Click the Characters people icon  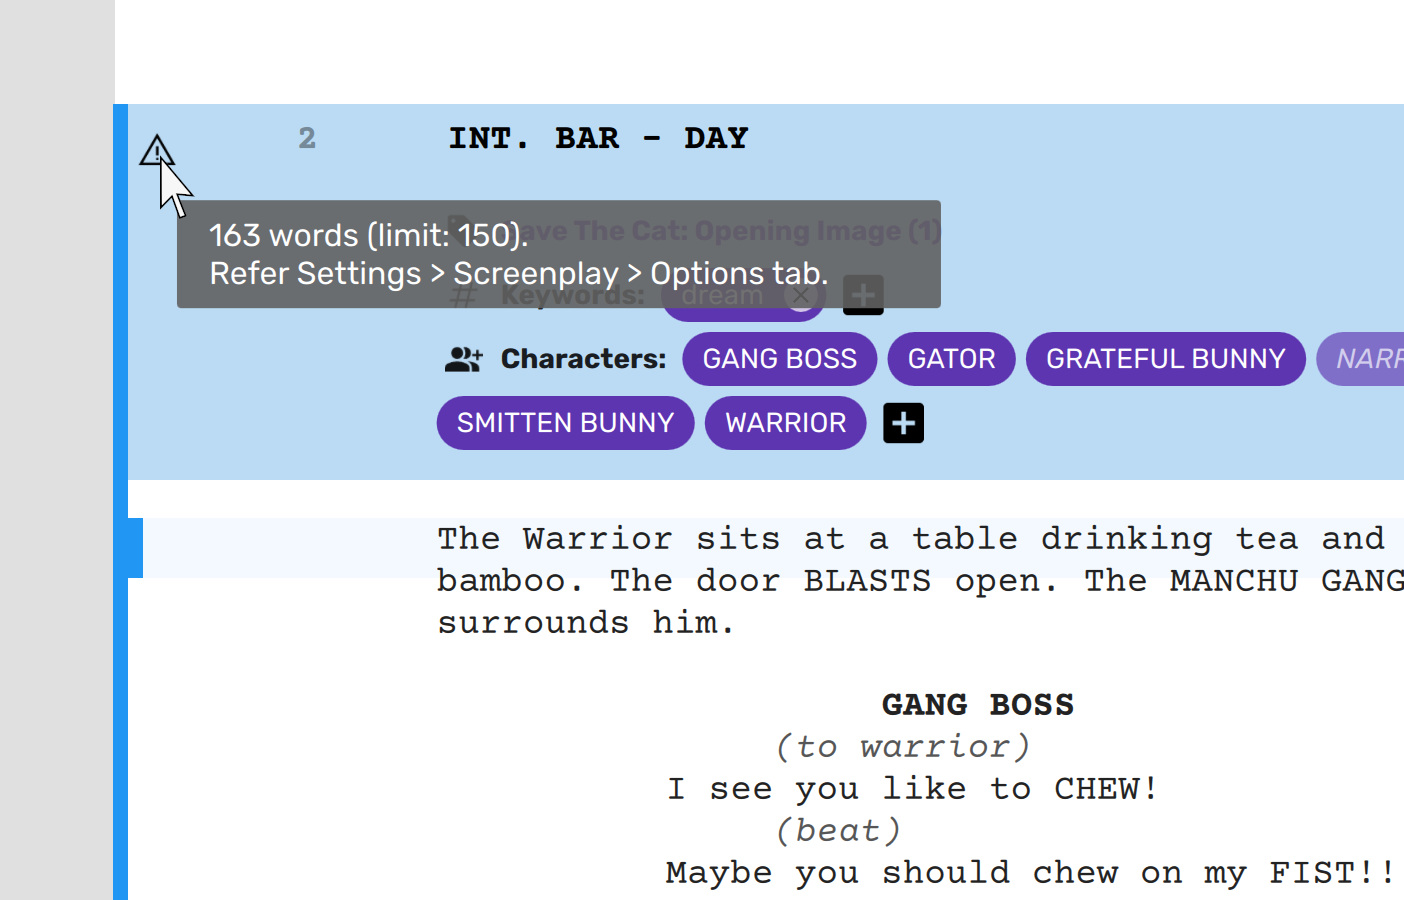tap(463, 359)
